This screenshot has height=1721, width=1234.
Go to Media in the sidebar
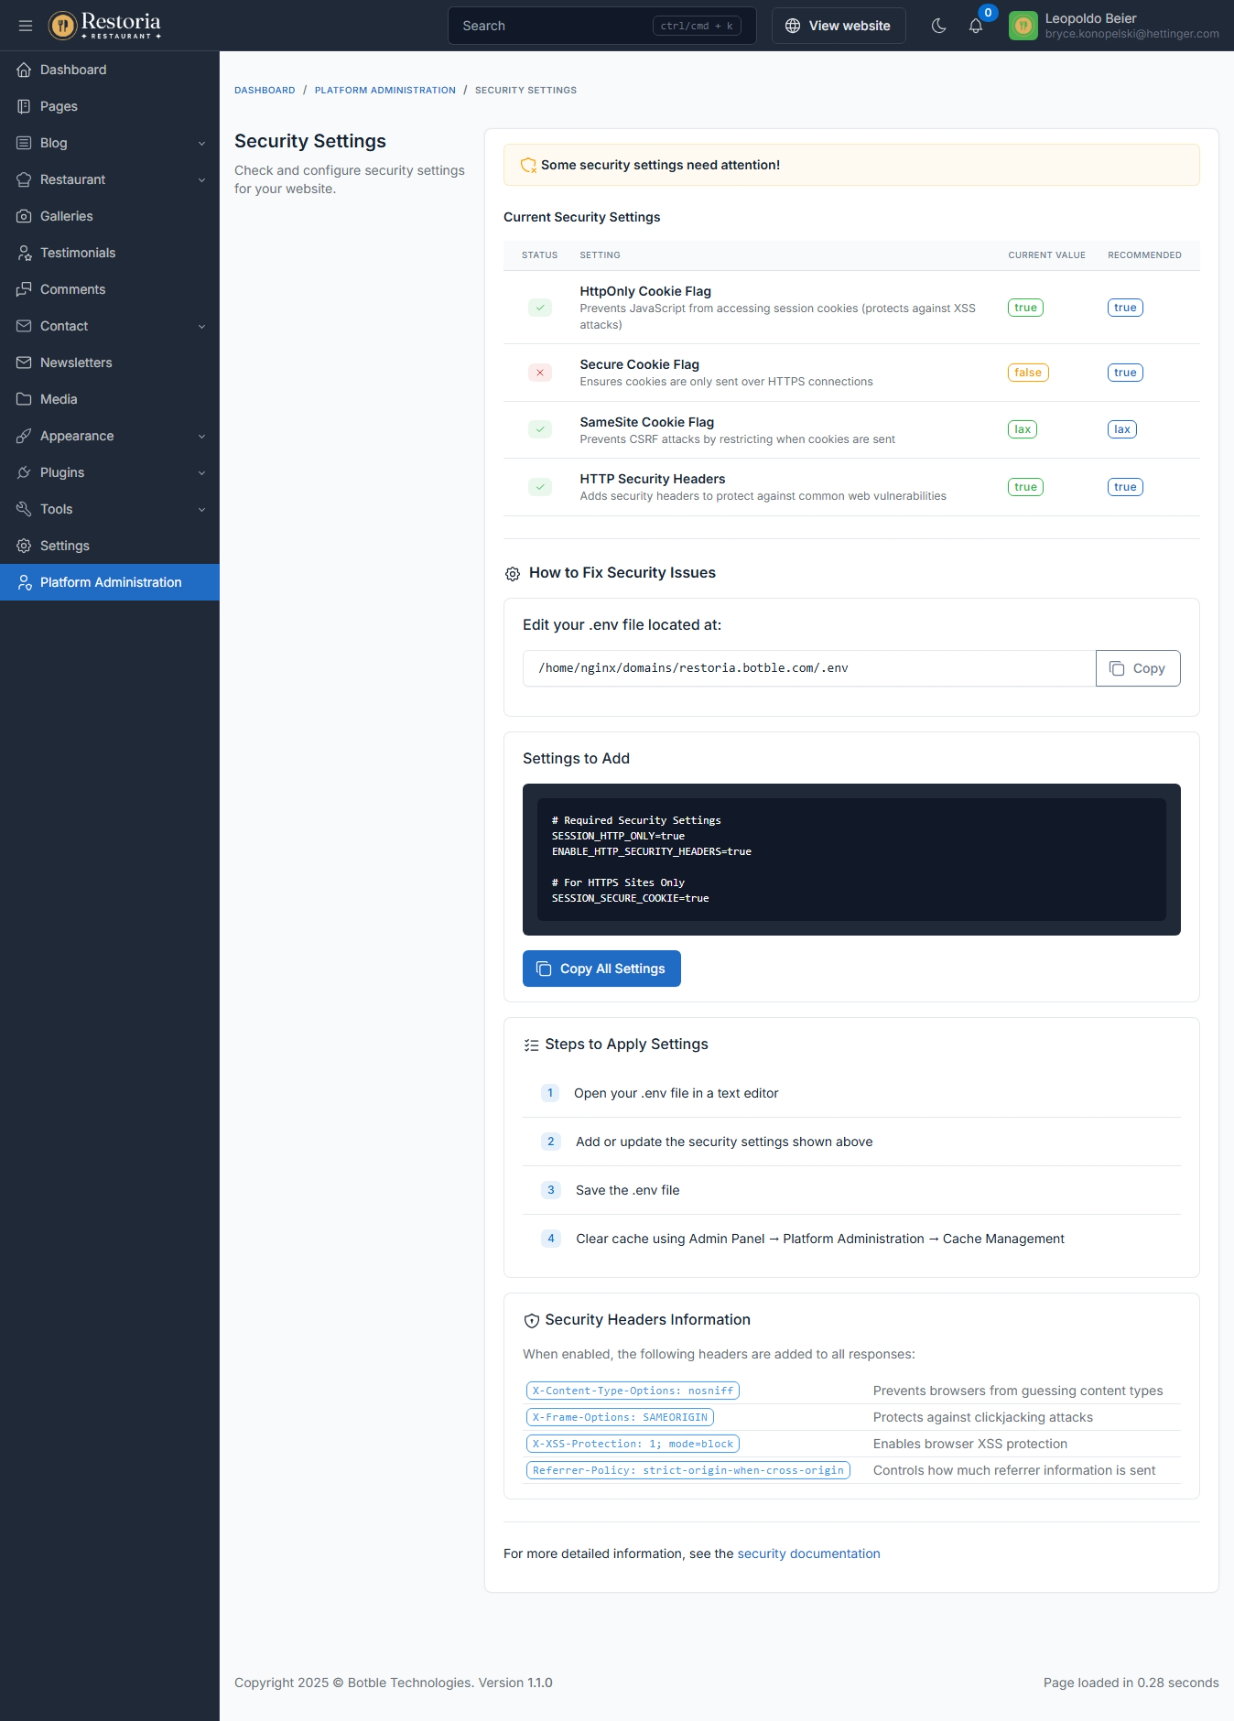coord(58,399)
